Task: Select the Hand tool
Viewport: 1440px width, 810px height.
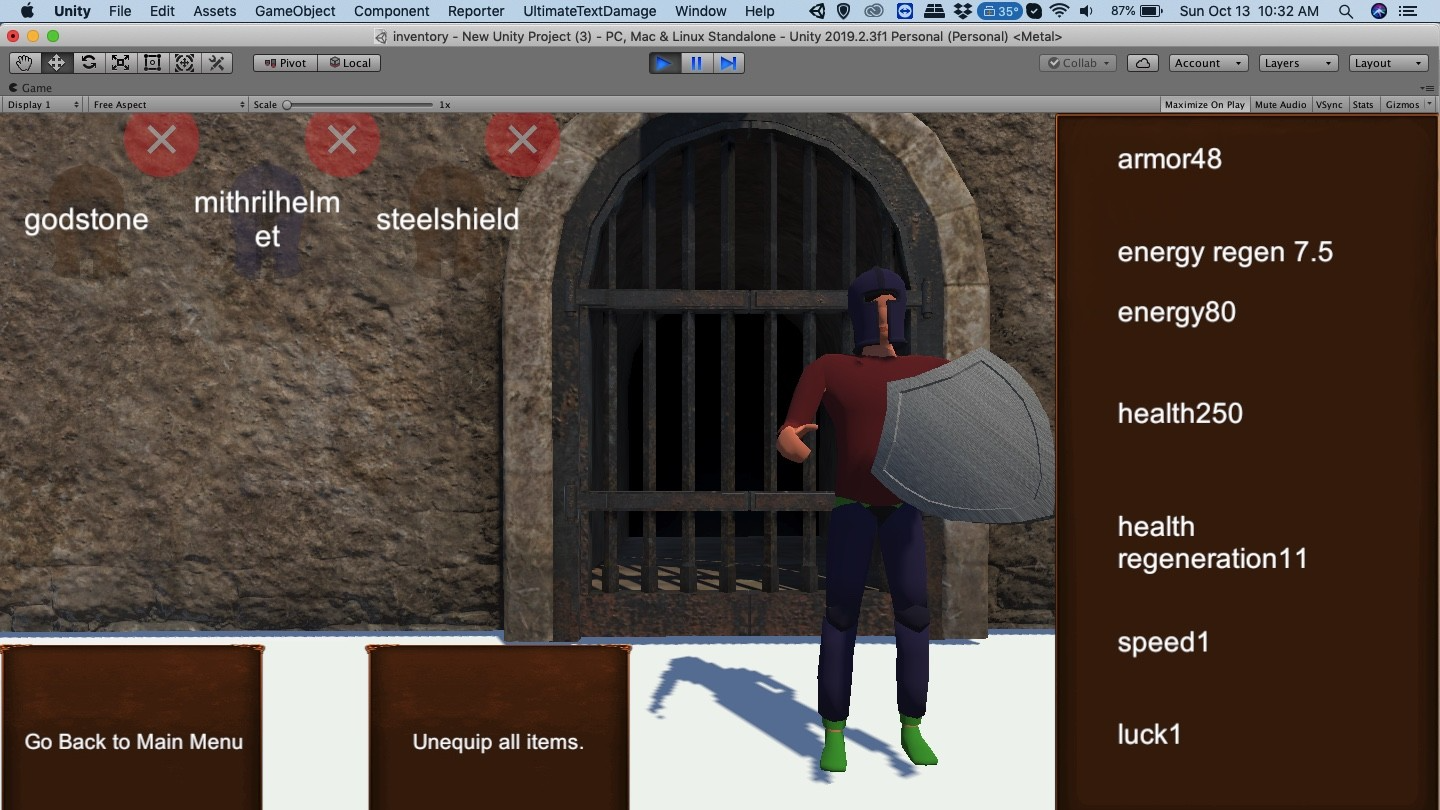Action: [x=24, y=63]
